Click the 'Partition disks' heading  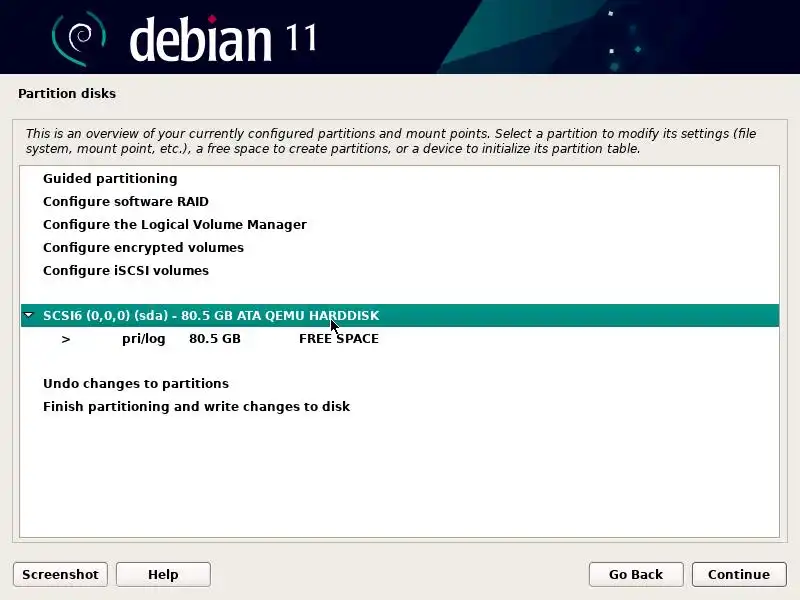click(x=67, y=93)
